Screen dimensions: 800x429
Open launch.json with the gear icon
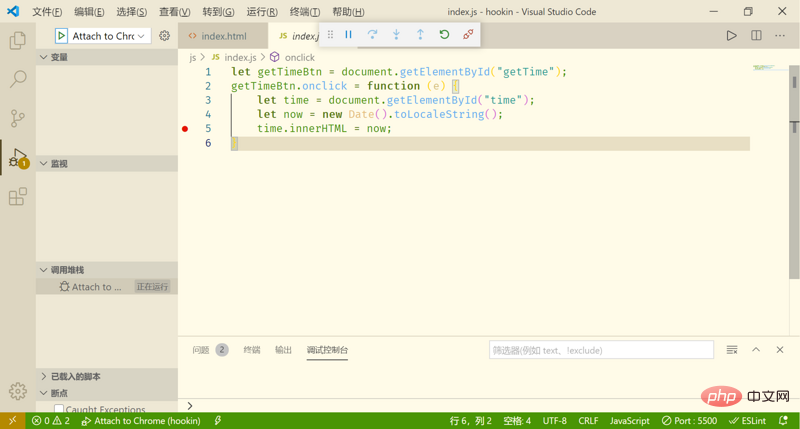coord(164,36)
